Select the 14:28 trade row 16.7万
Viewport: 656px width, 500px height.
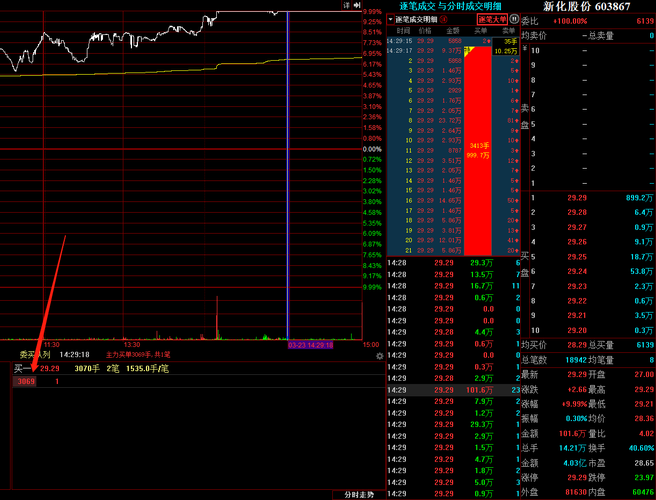pyautogui.click(x=454, y=286)
